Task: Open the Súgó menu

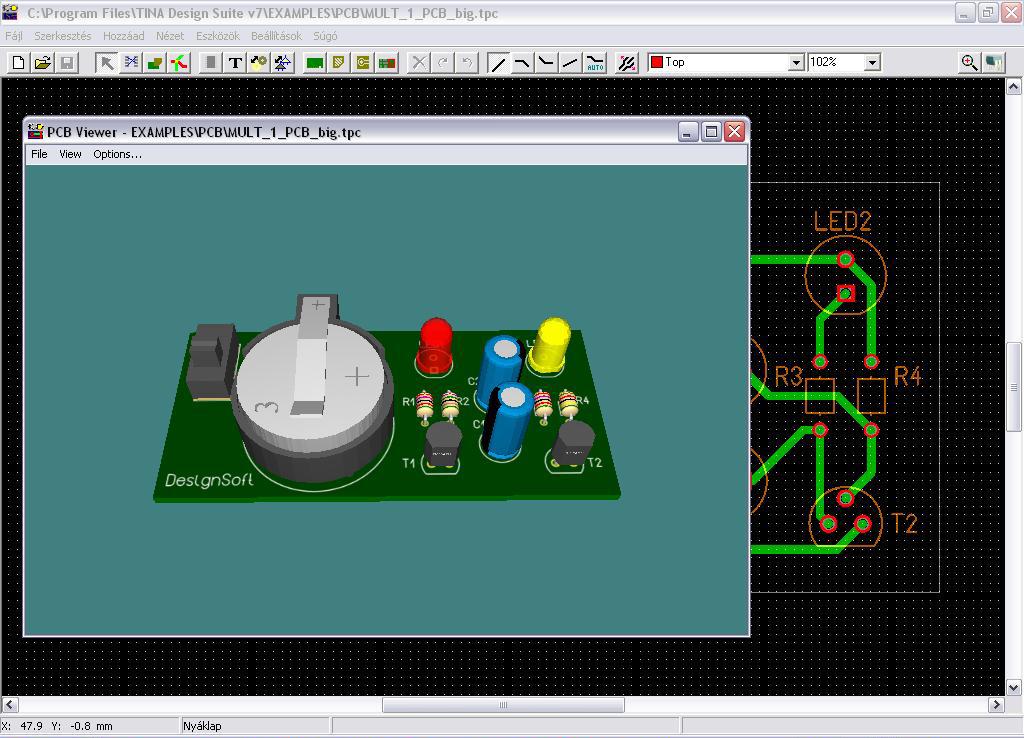Action: (325, 36)
